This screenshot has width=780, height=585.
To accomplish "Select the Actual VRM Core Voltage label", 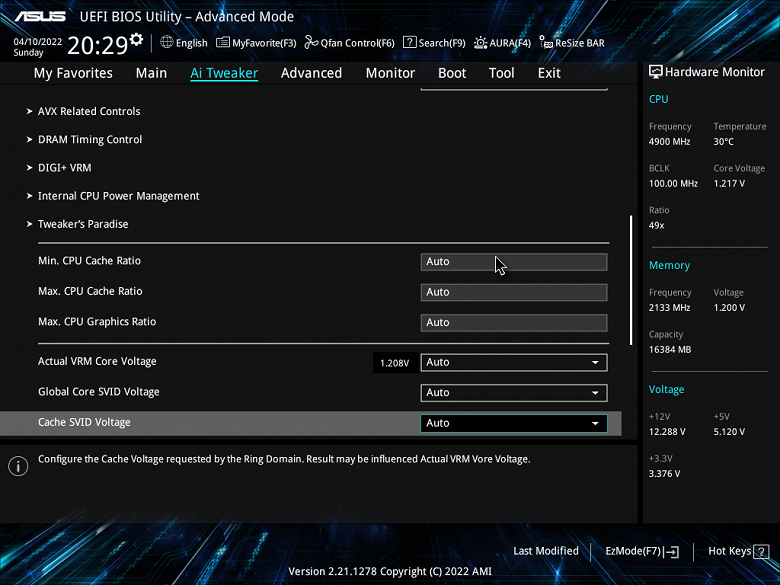I will tap(97, 362).
